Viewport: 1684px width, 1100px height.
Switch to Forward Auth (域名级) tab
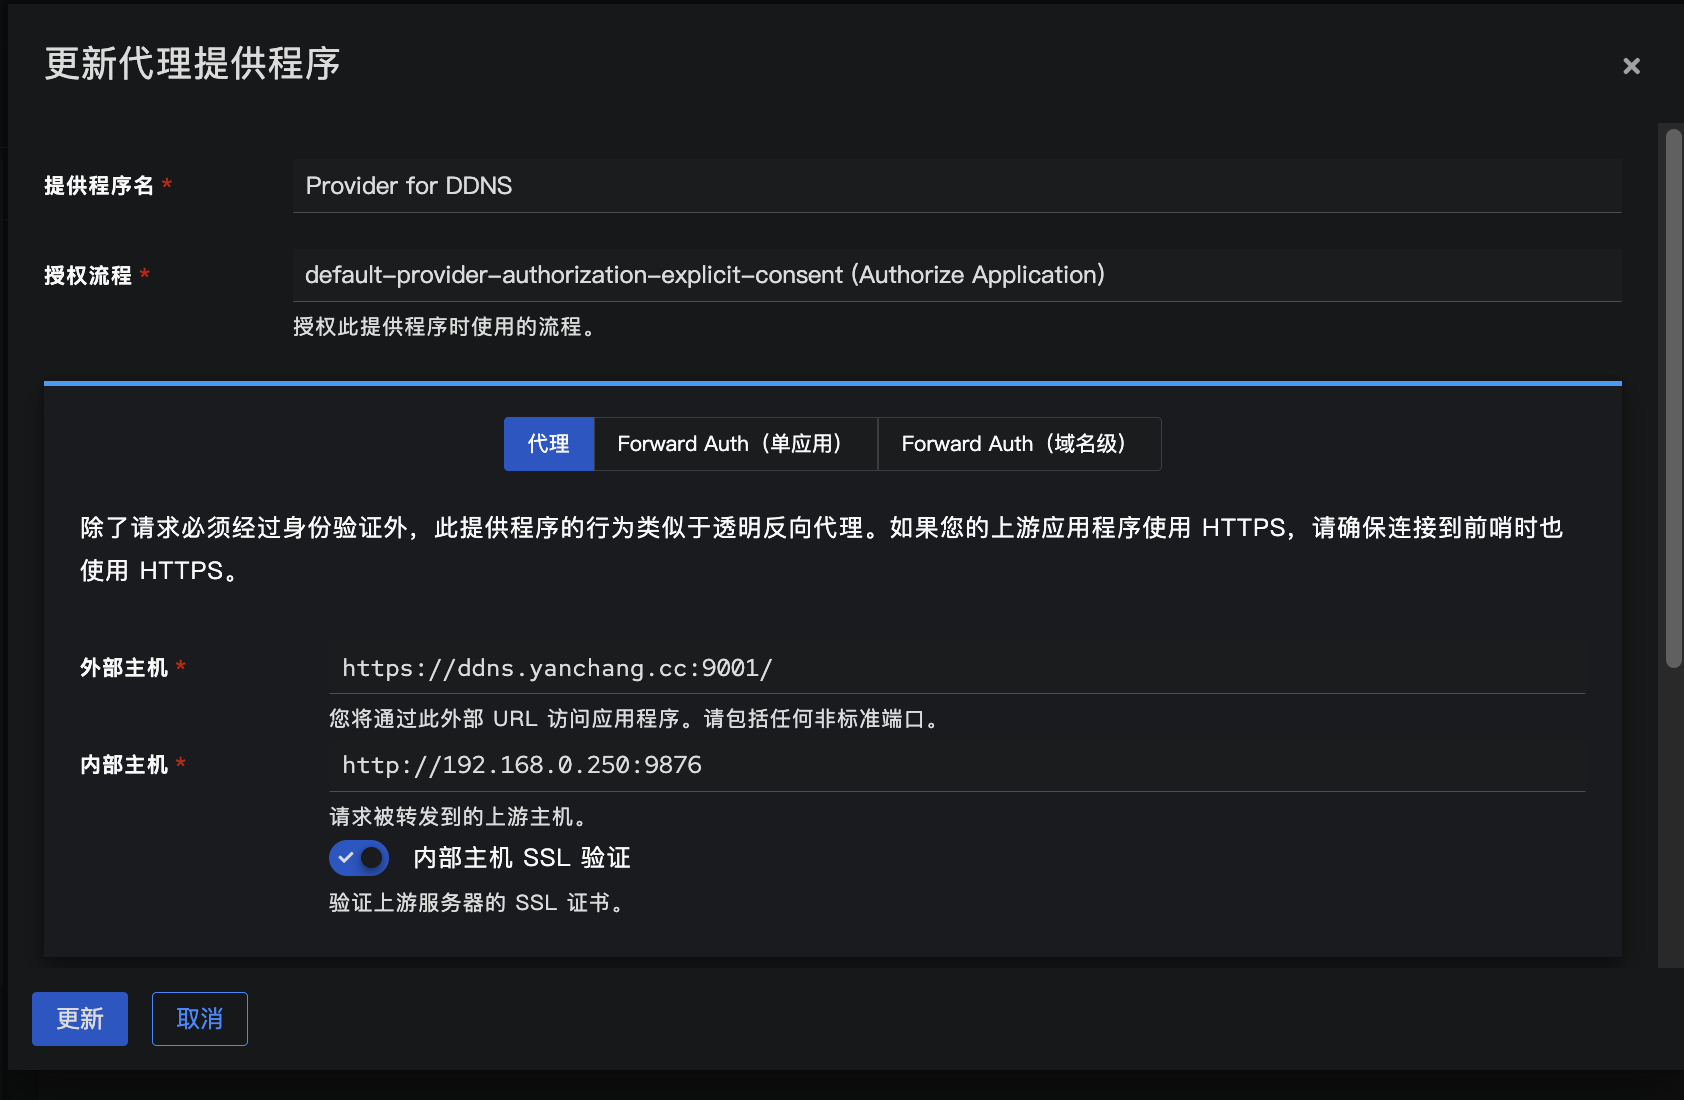click(x=1018, y=444)
